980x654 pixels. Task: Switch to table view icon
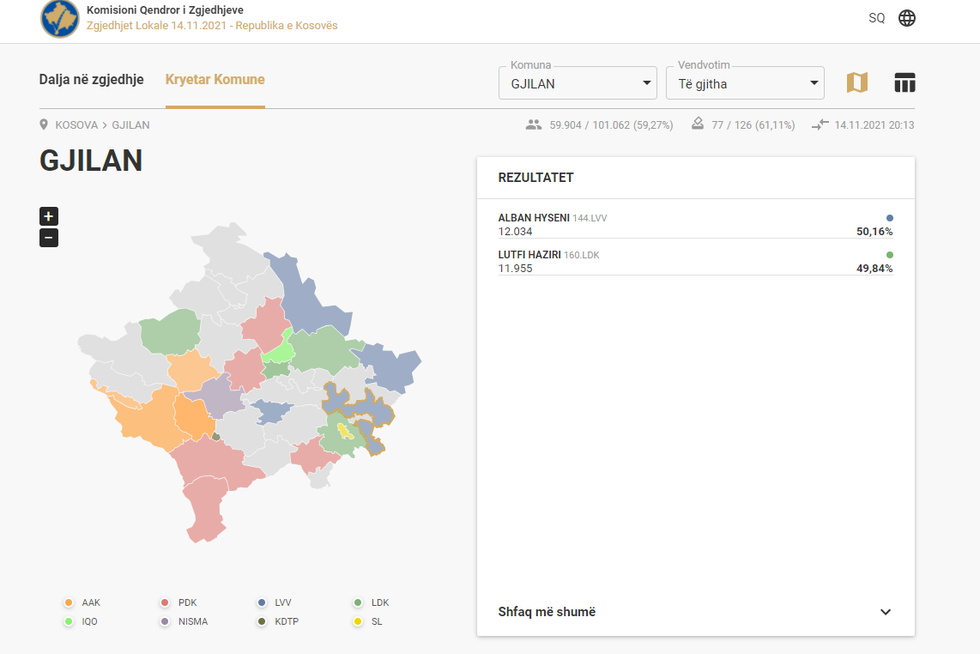coord(905,83)
